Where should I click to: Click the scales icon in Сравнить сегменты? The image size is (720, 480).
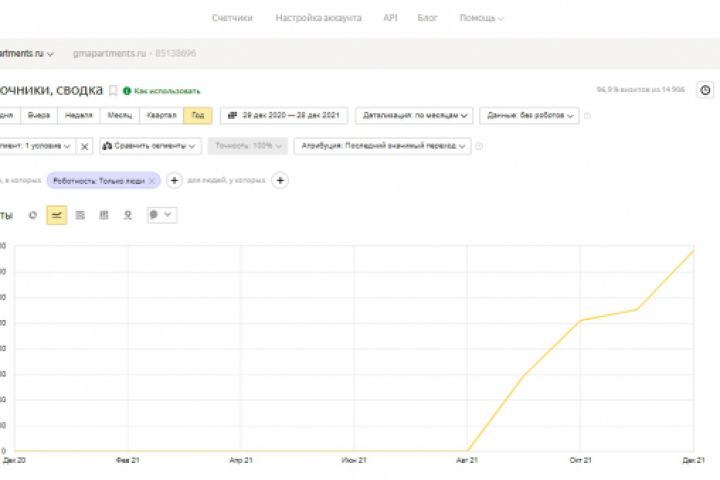click(107, 146)
